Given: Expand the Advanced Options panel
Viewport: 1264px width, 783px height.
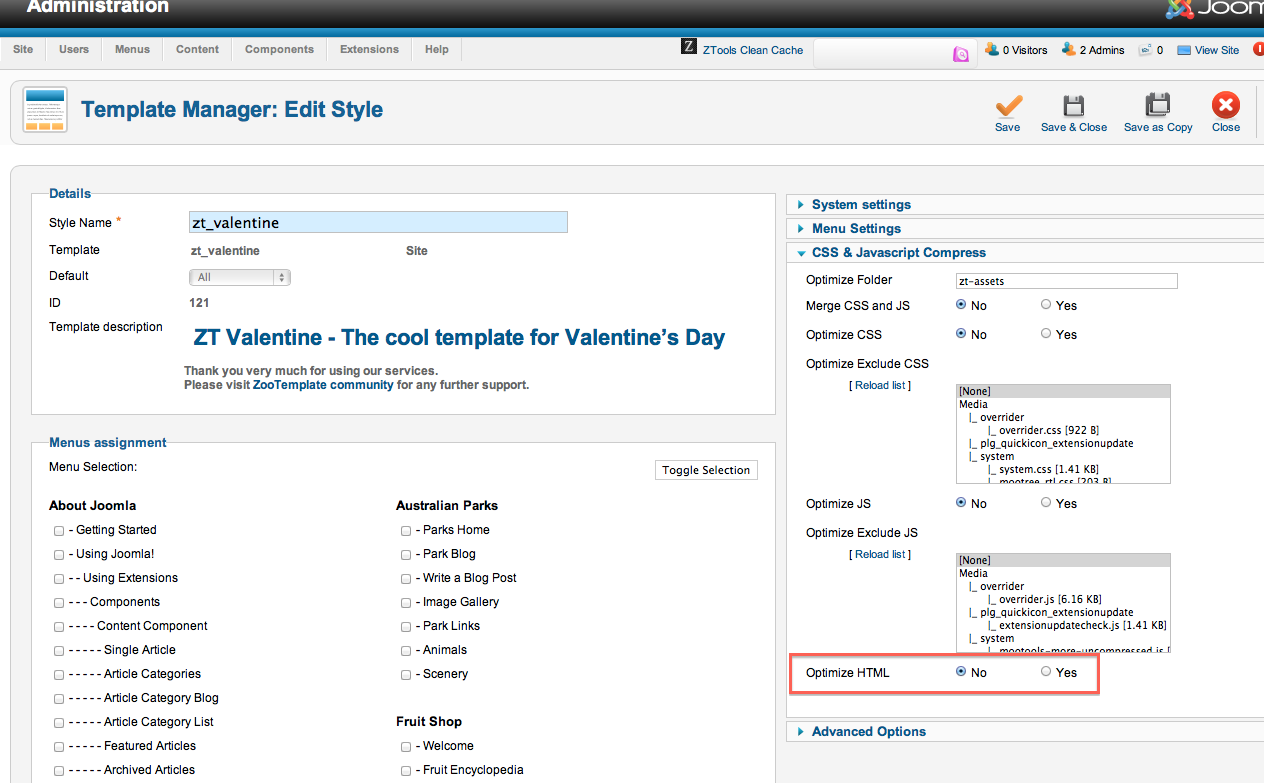Looking at the screenshot, I should (x=868, y=731).
